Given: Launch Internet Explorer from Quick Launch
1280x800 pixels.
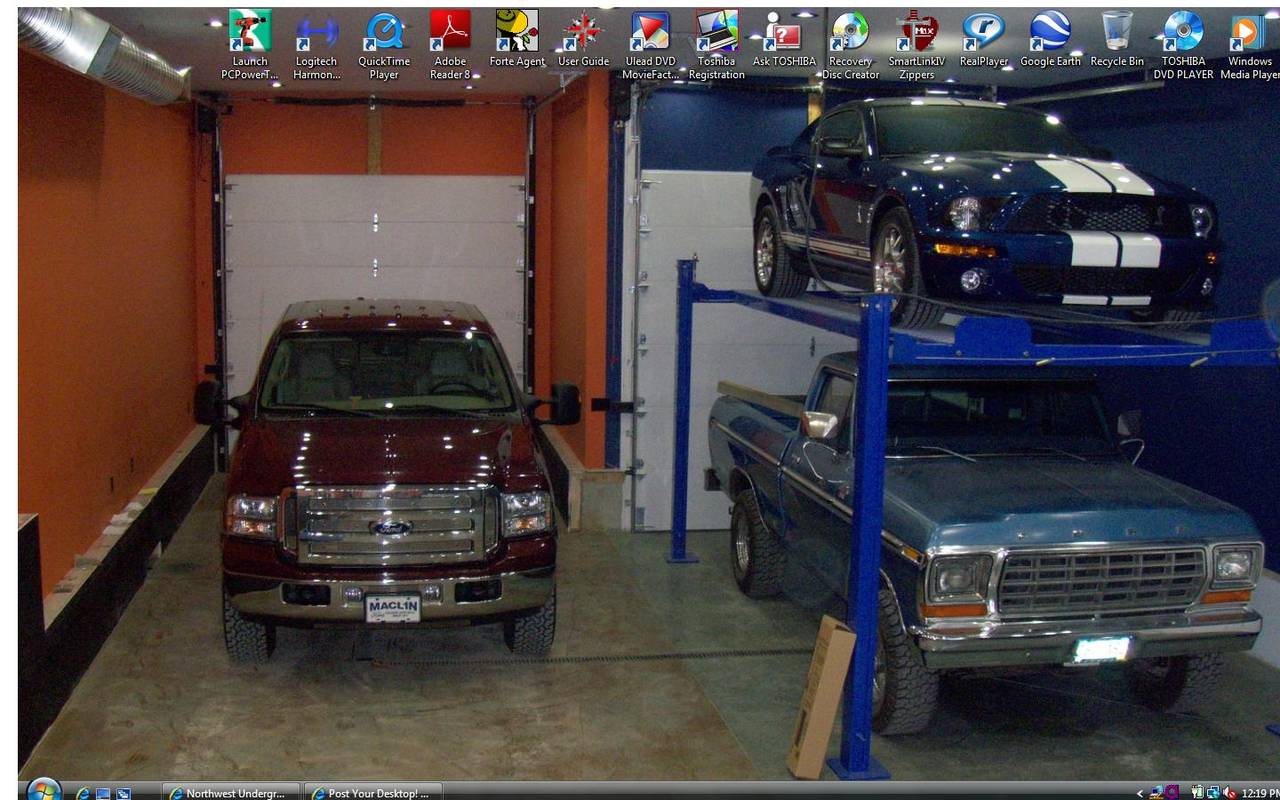Looking at the screenshot, I should [84, 793].
